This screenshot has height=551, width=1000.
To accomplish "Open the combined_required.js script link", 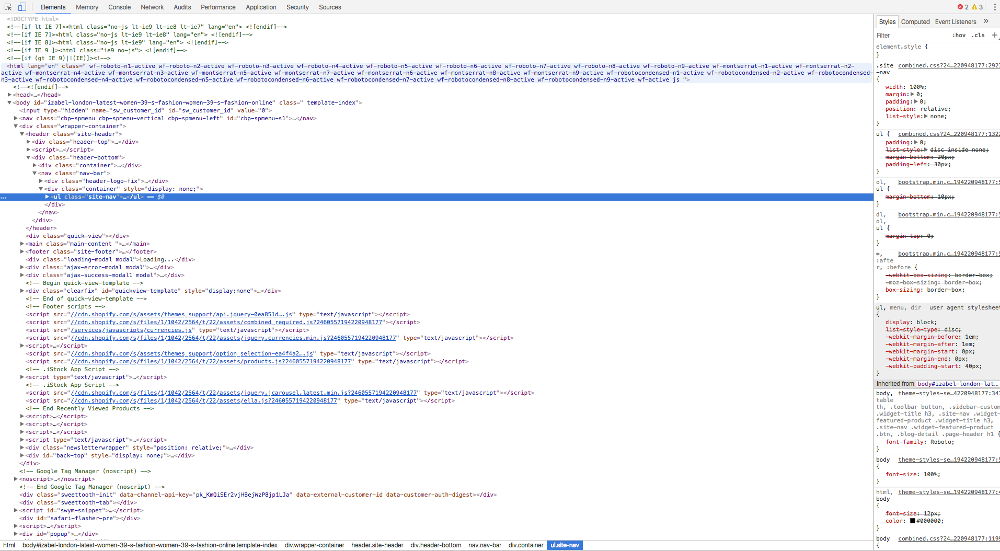I will (x=227, y=322).
